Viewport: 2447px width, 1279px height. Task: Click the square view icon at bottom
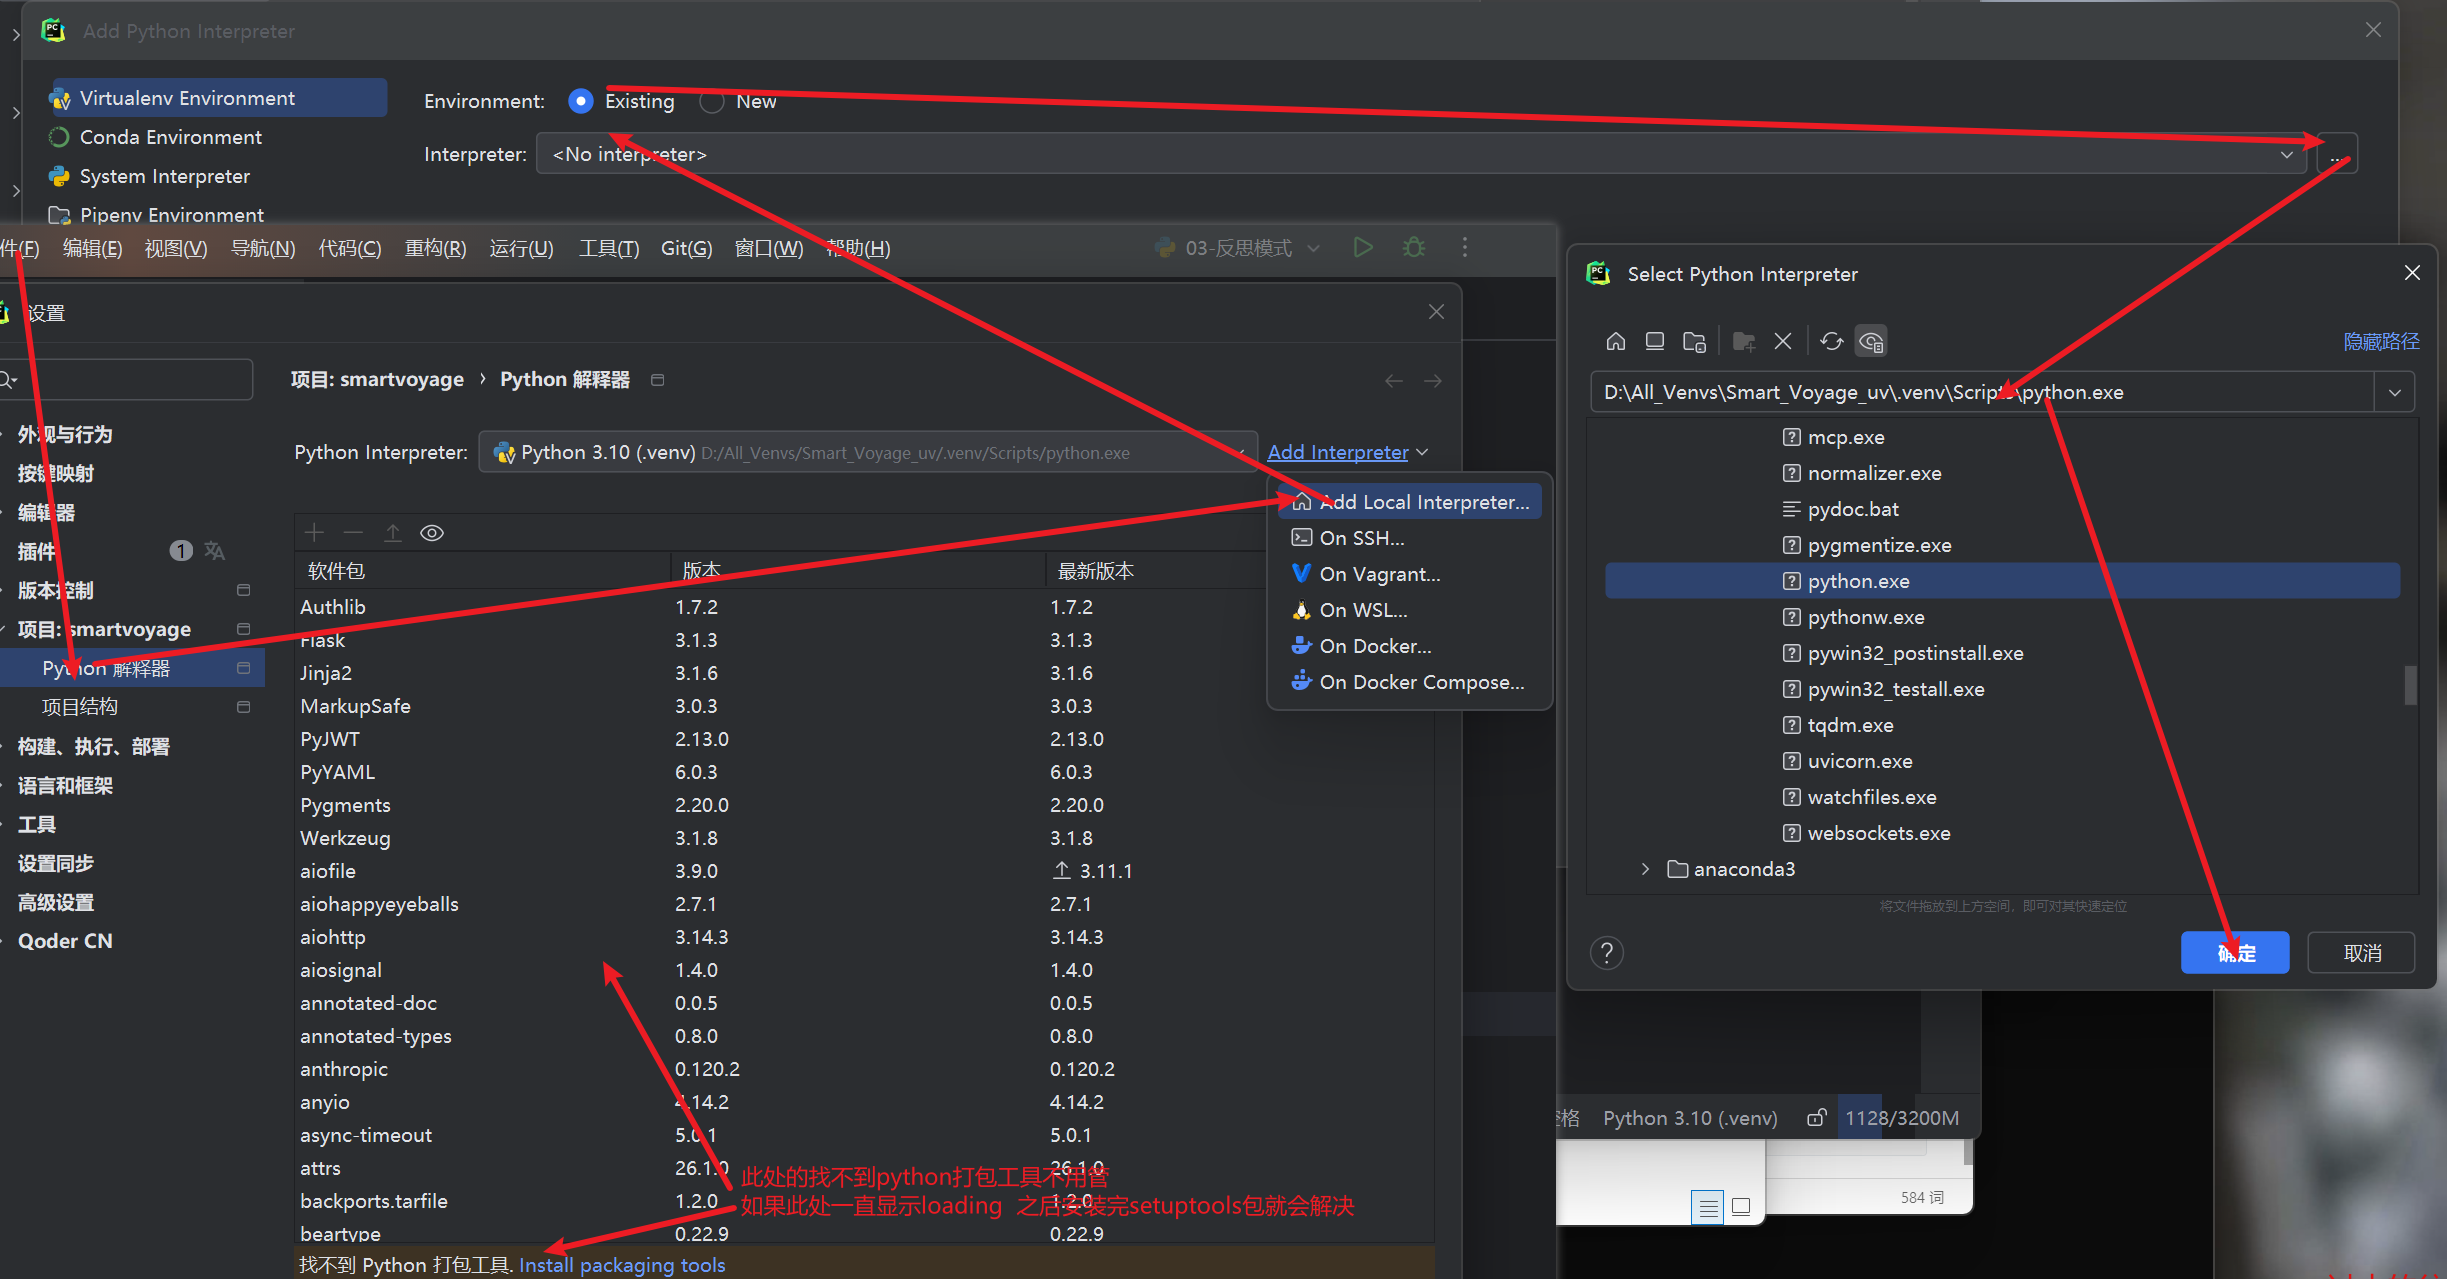coord(1741,1207)
